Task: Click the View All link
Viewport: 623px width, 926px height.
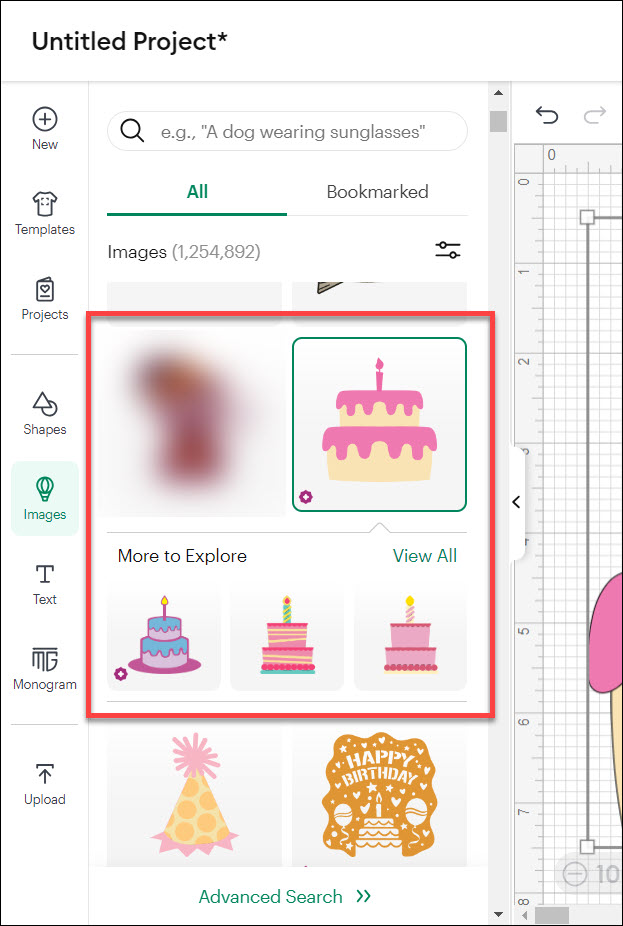Action: coord(425,556)
